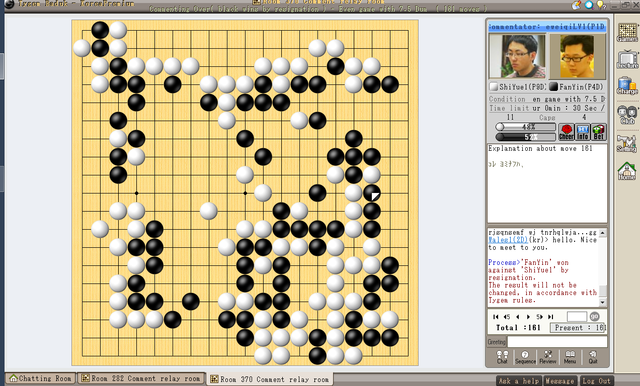Image resolution: width=640 pixels, height=386 pixels.
Task: Go to Home via house icon
Action: coord(627,171)
